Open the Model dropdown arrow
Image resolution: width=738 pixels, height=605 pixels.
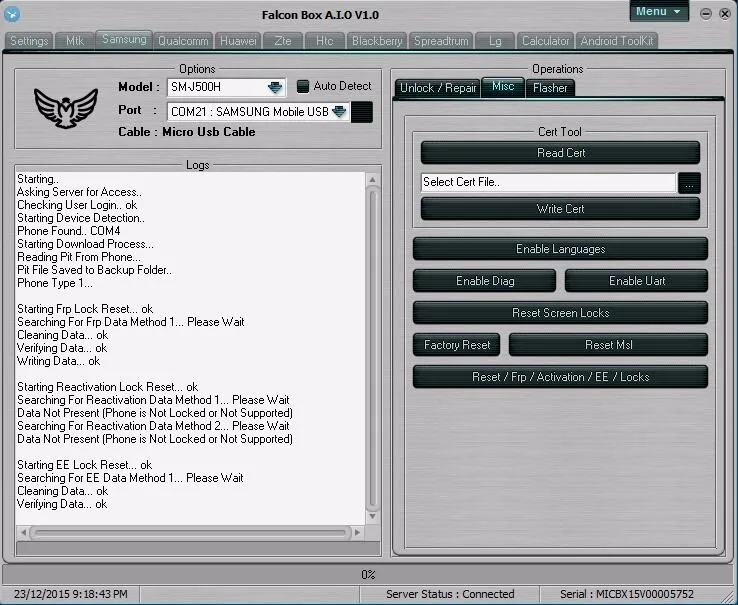click(x=275, y=87)
